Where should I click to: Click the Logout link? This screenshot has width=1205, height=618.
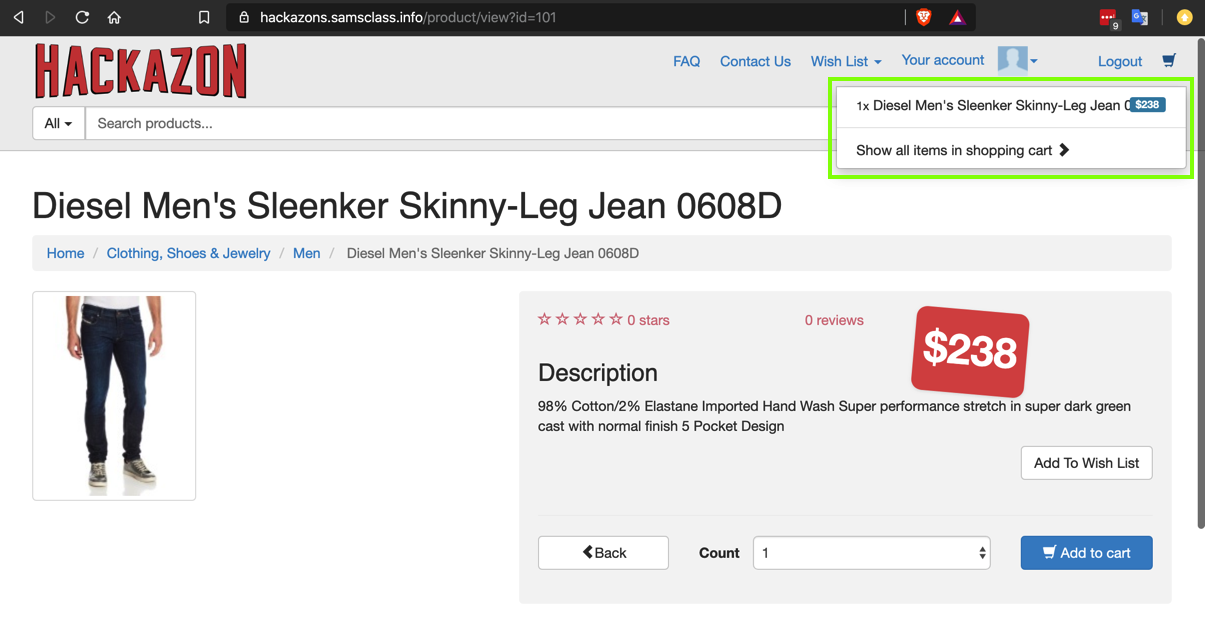(1119, 61)
